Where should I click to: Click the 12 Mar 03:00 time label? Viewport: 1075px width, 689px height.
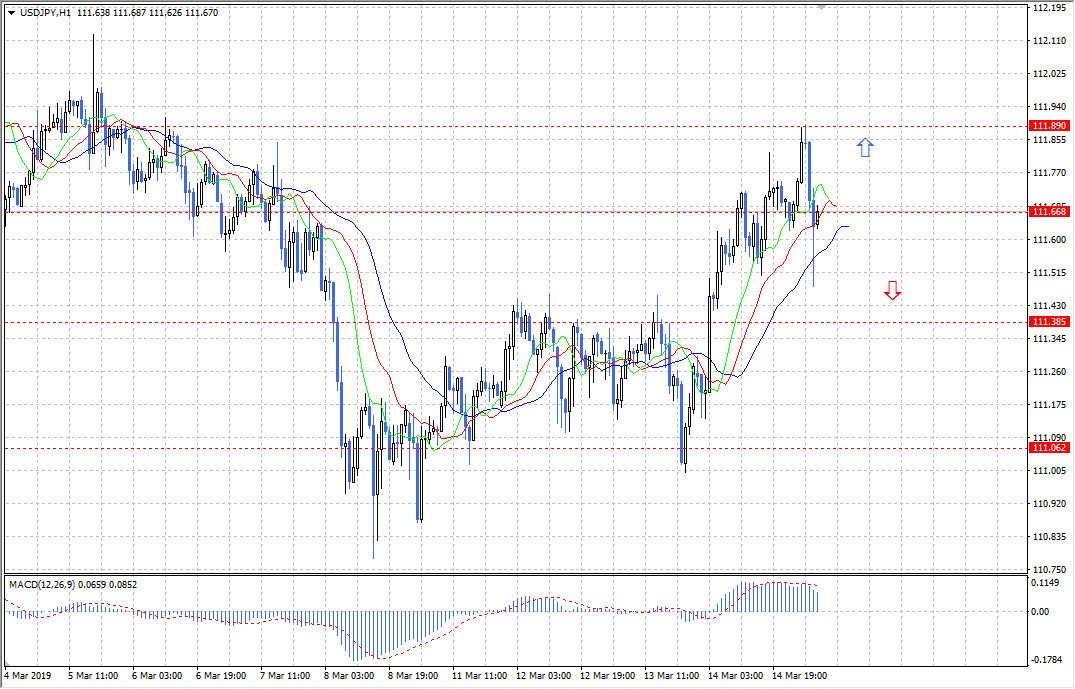[x=544, y=676]
